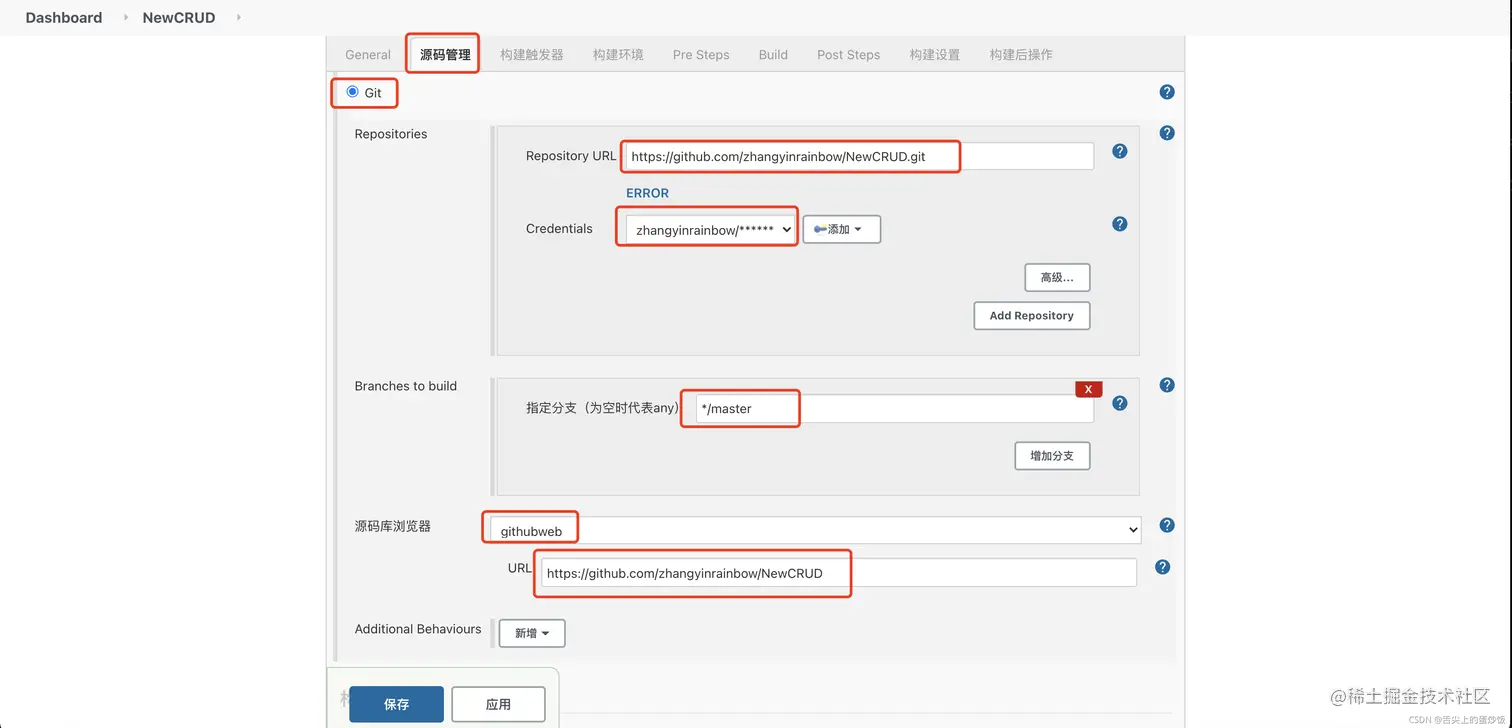This screenshot has width=1512, height=728.
Task: Switch to the Post Steps tab
Action: tap(848, 54)
